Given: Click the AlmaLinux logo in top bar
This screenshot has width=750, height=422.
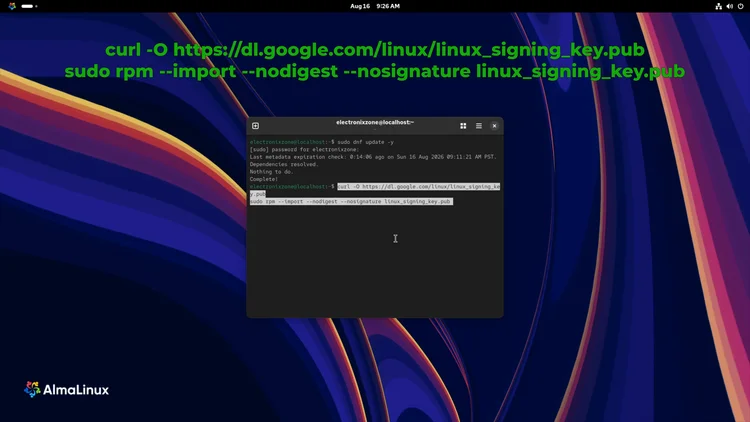Looking at the screenshot, I should click(x=12, y=6).
